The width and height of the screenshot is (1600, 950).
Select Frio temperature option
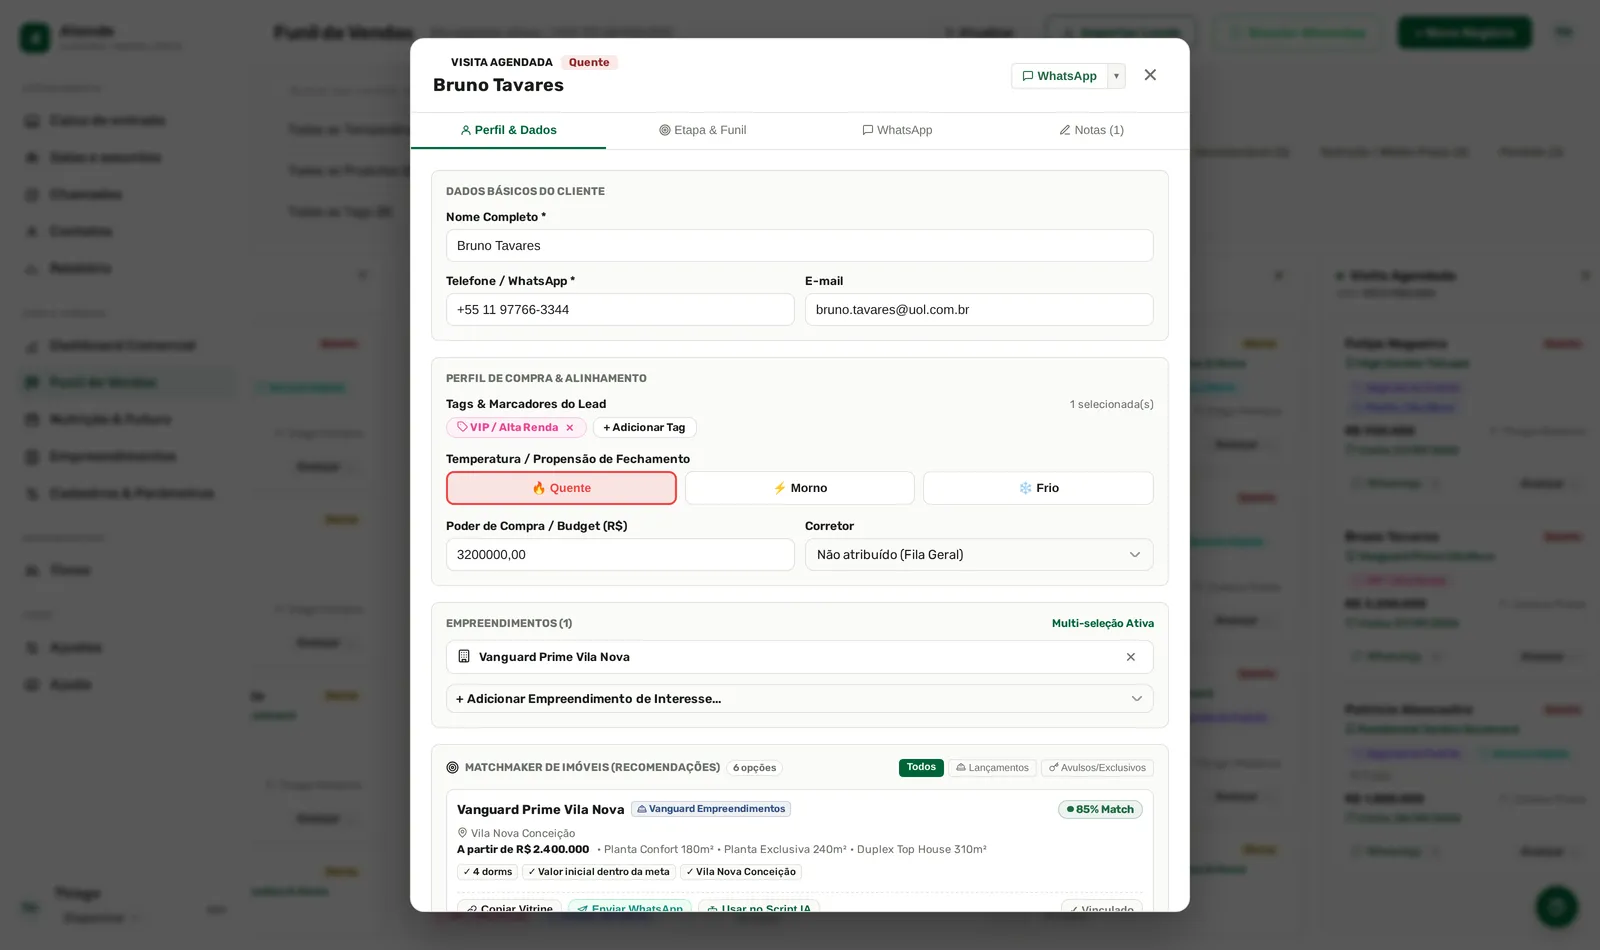tap(1038, 488)
